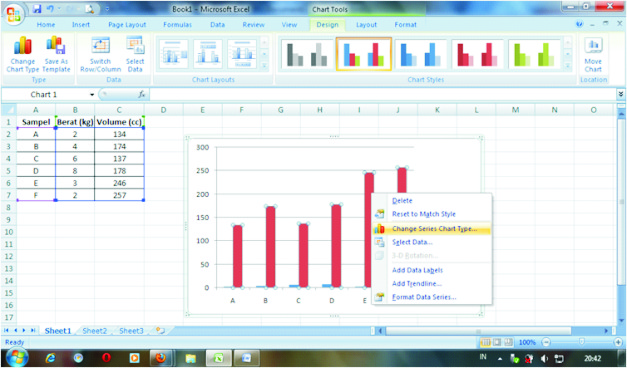Click the Save icon in quick access toolbar
This screenshot has height=368, width=627.
click(x=37, y=9)
